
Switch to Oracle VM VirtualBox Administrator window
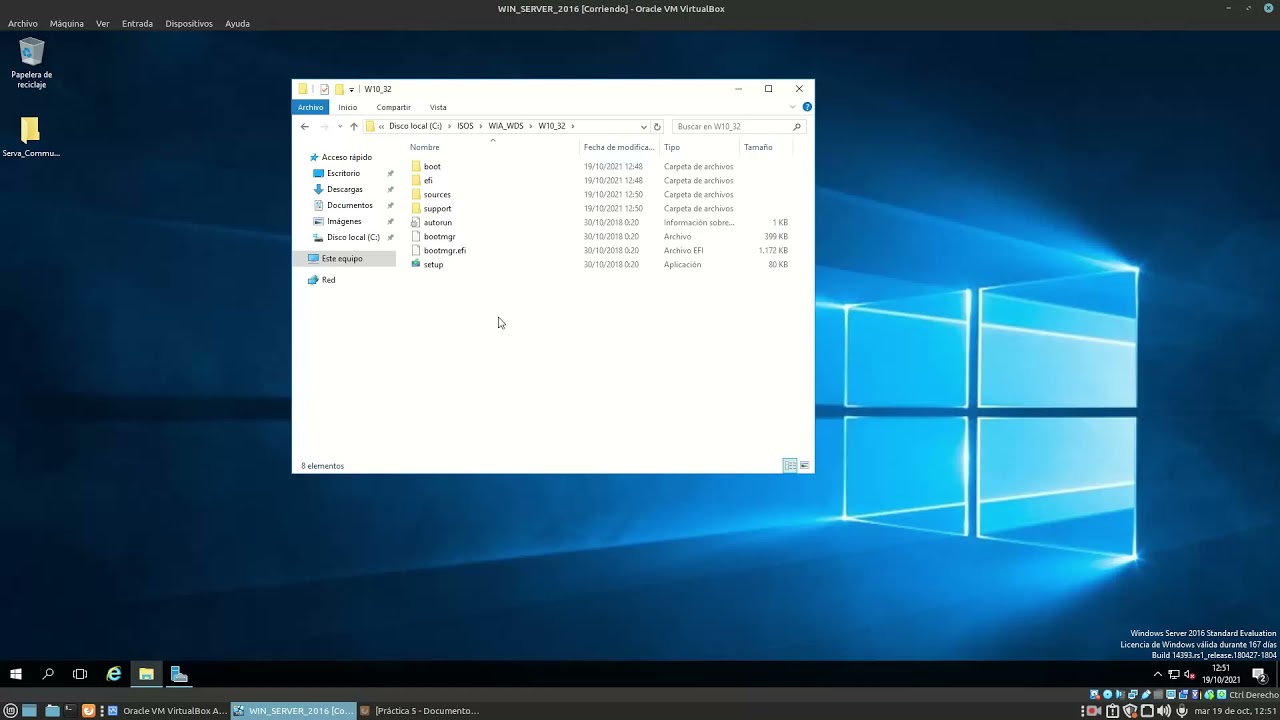coord(168,711)
